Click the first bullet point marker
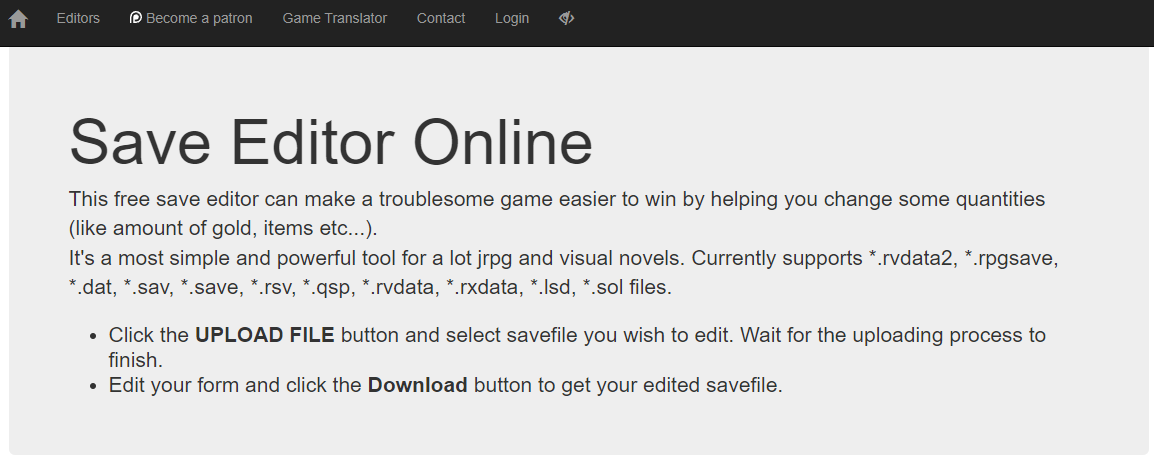 click(x=93, y=336)
